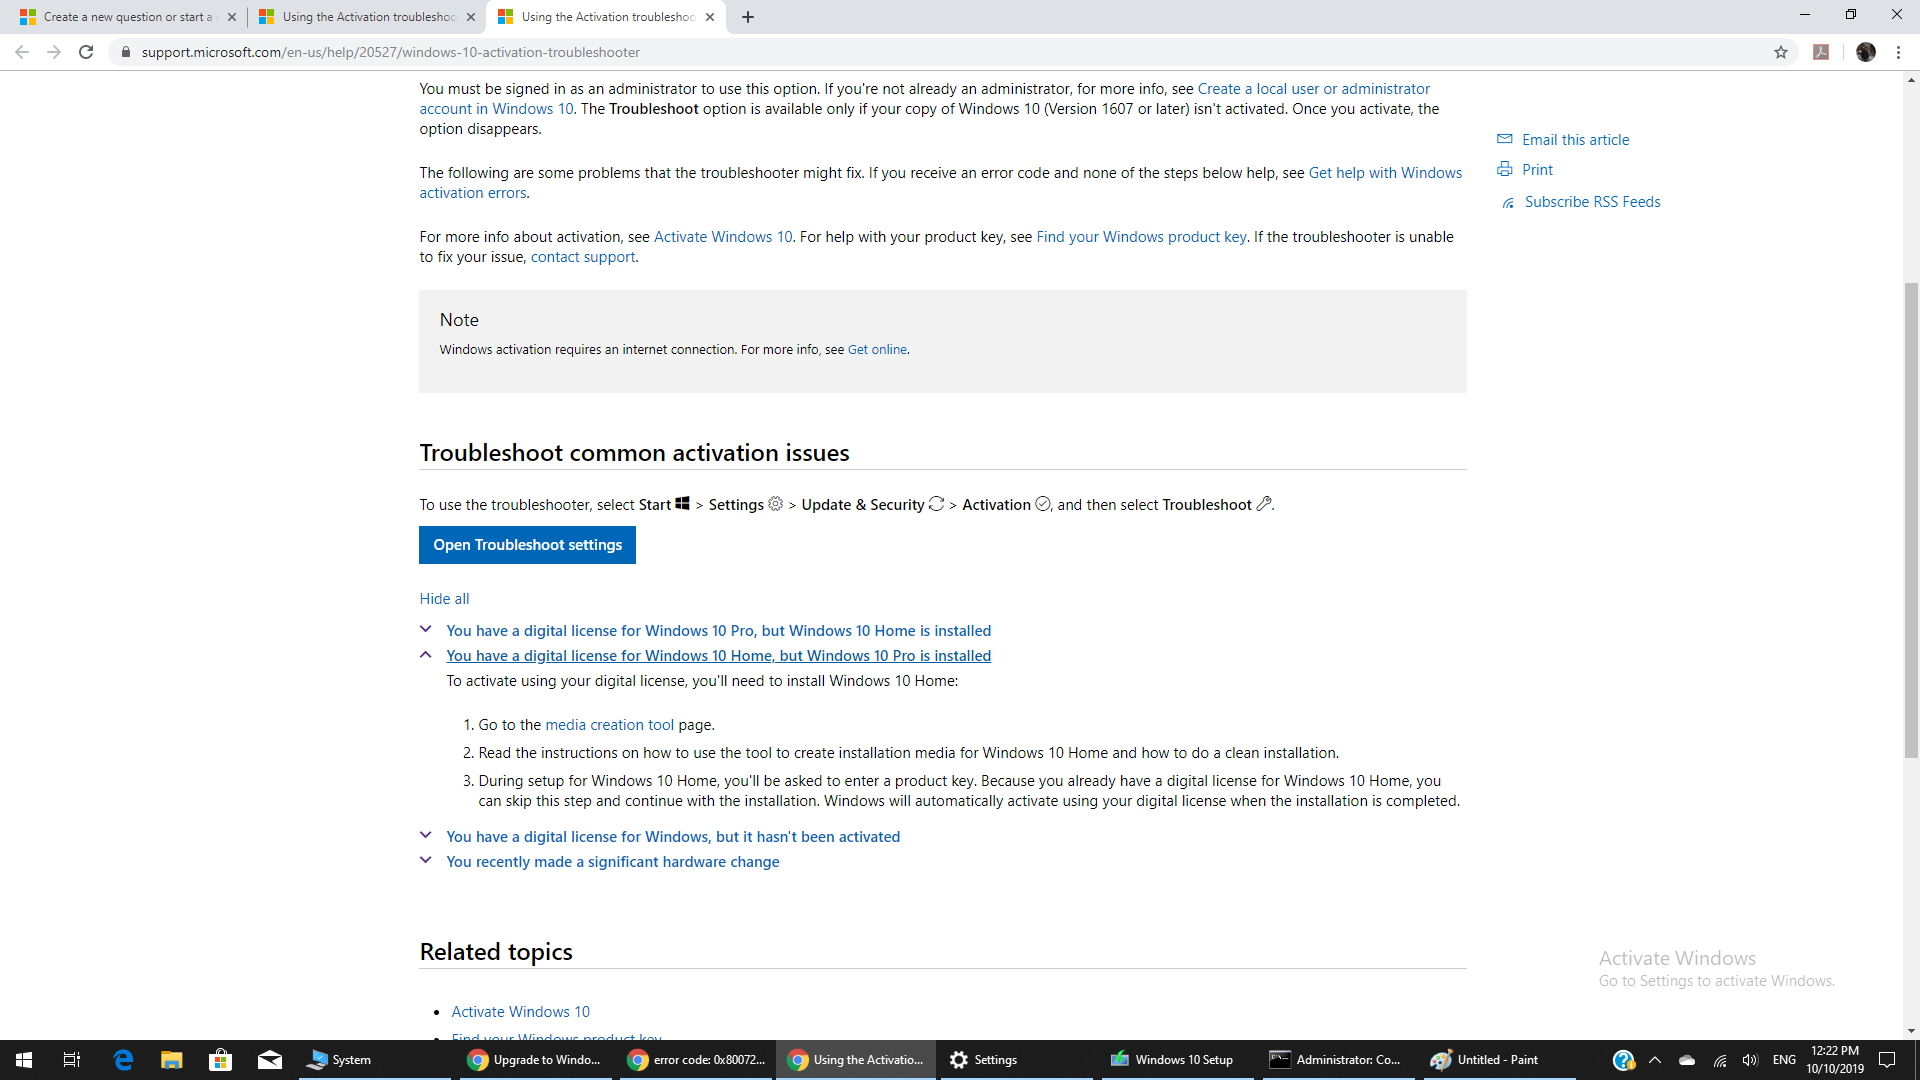Image resolution: width=1920 pixels, height=1080 pixels.
Task: Switch to Windows 10 Setup on taskbar
Action: click(x=1178, y=1060)
